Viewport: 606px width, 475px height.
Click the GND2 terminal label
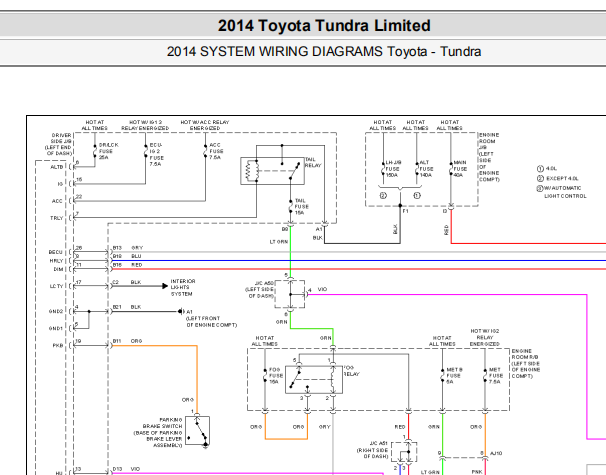coord(56,312)
